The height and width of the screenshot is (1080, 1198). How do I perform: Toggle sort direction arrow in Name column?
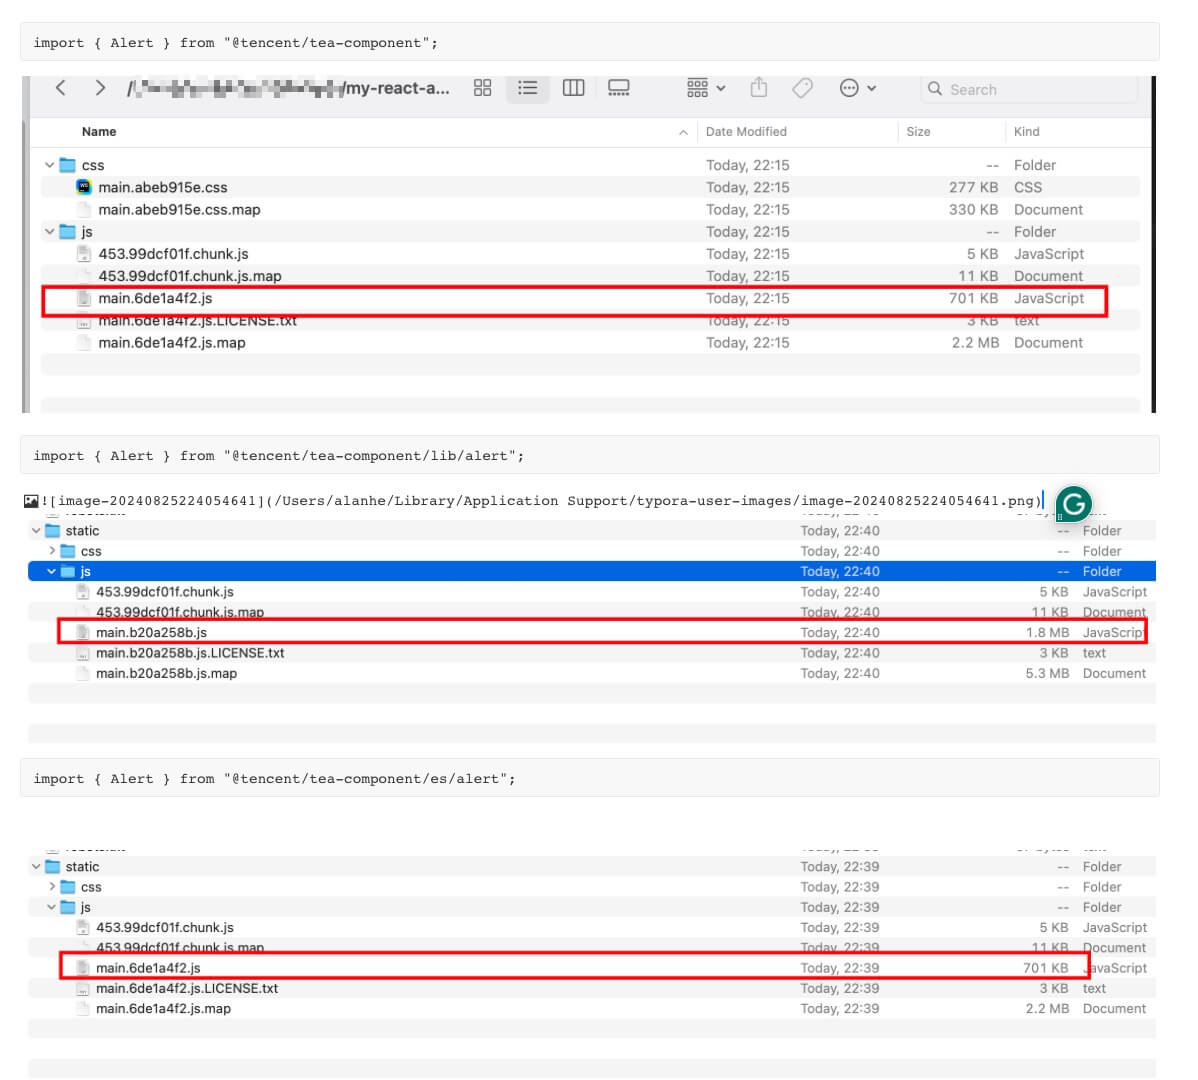coord(683,132)
